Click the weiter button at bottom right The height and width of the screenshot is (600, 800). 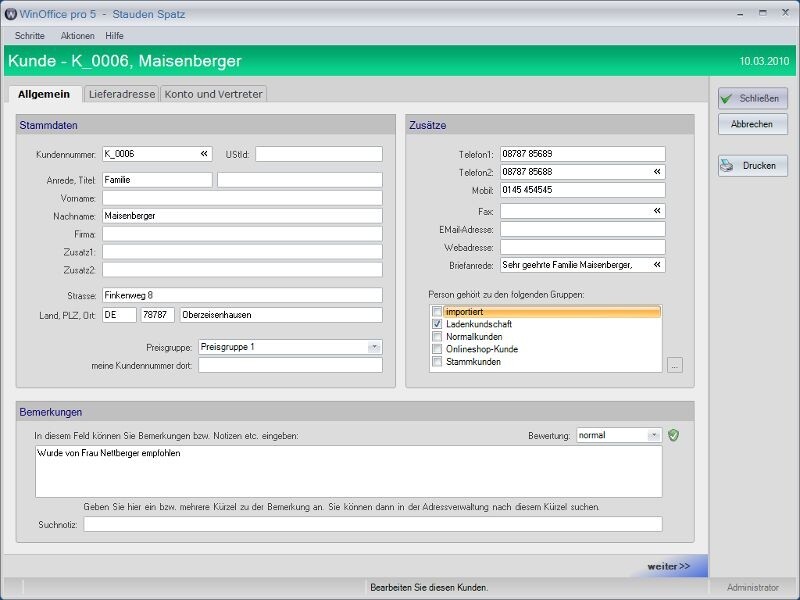click(x=668, y=565)
